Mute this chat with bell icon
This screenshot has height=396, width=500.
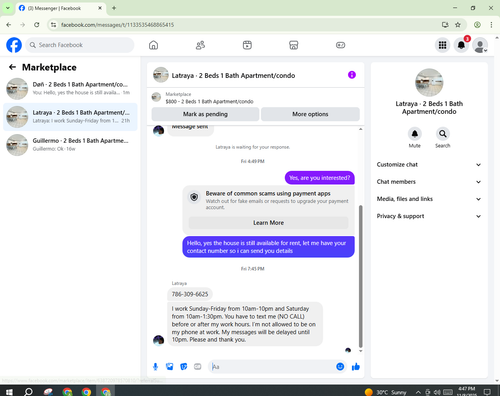tap(414, 134)
